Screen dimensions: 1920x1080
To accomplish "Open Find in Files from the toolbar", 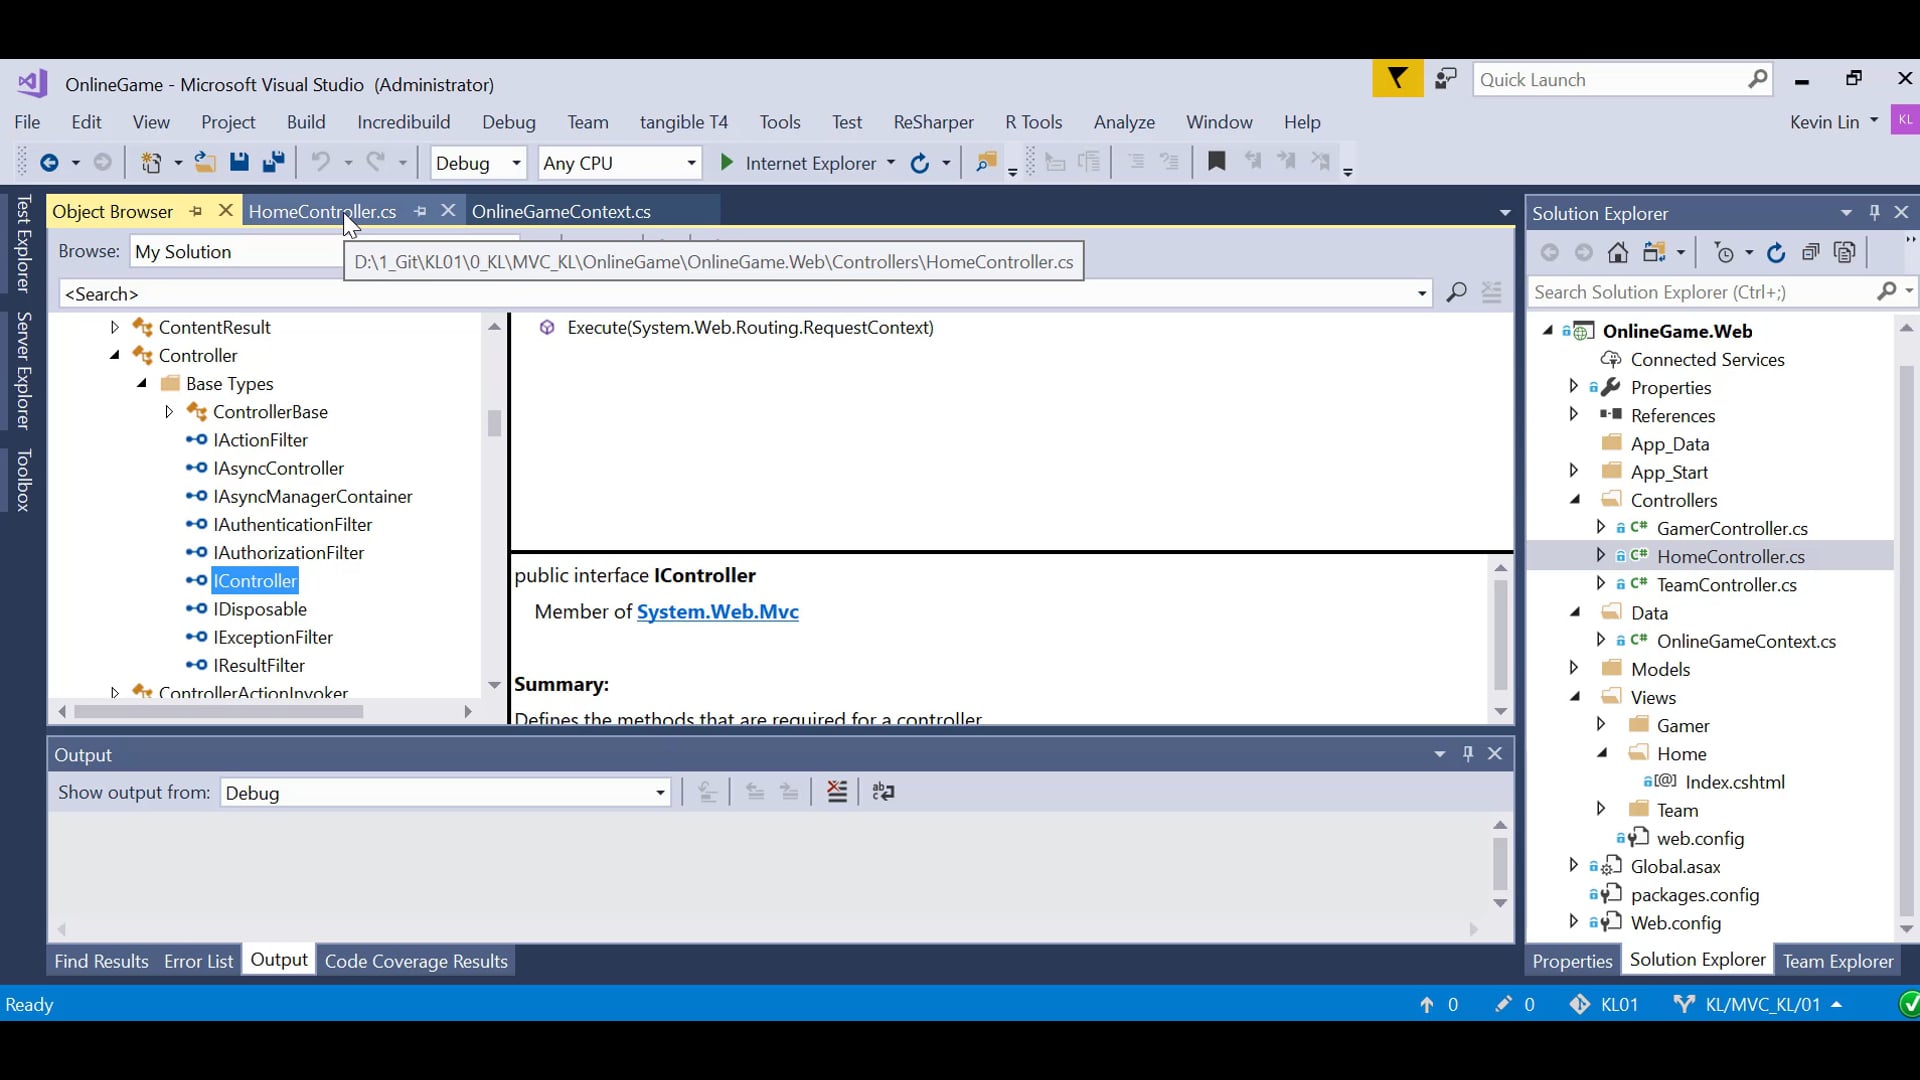I will [x=985, y=162].
